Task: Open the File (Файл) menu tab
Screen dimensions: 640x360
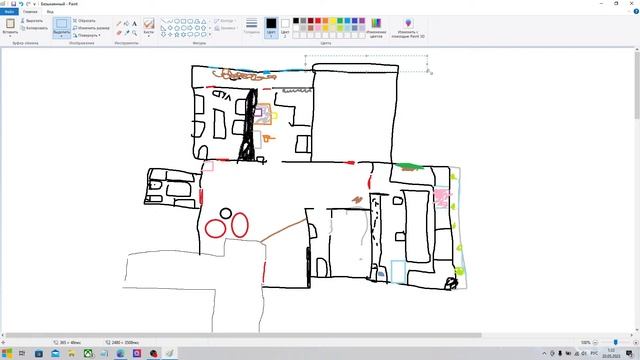Action: coord(9,12)
